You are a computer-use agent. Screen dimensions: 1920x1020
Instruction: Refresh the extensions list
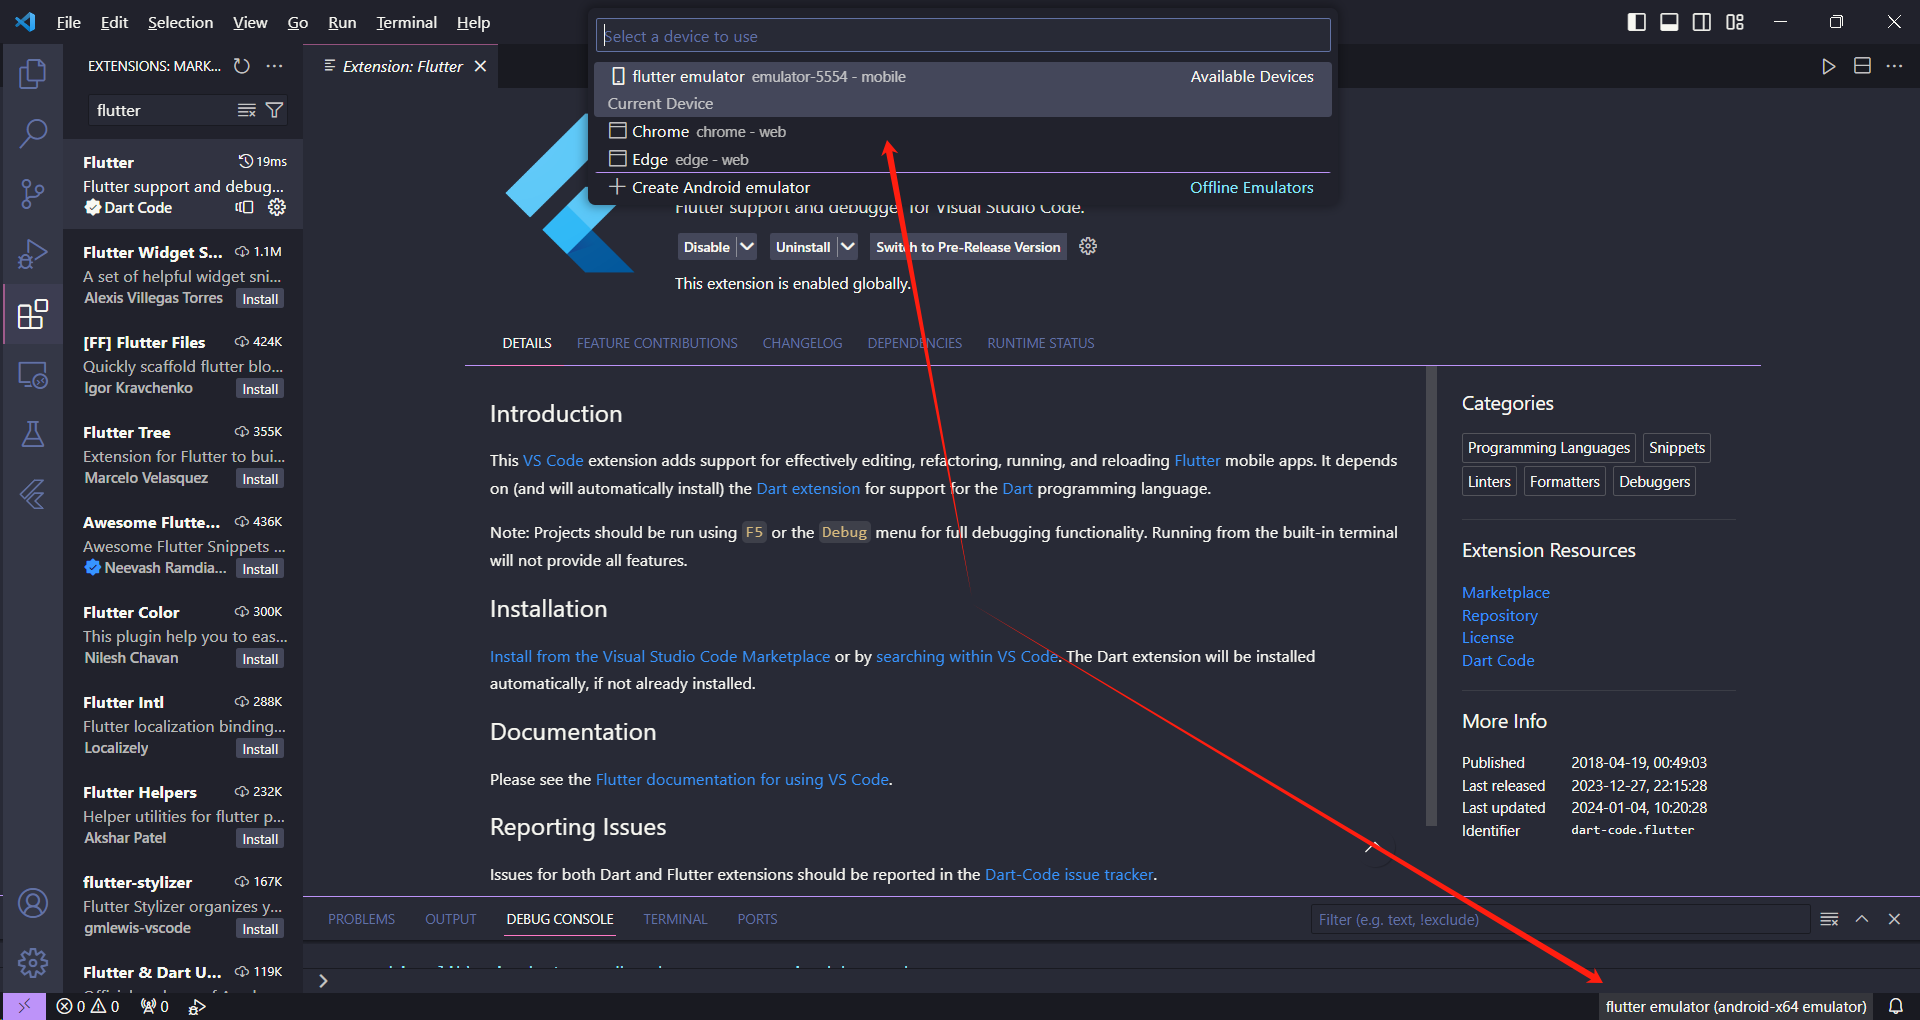click(242, 66)
